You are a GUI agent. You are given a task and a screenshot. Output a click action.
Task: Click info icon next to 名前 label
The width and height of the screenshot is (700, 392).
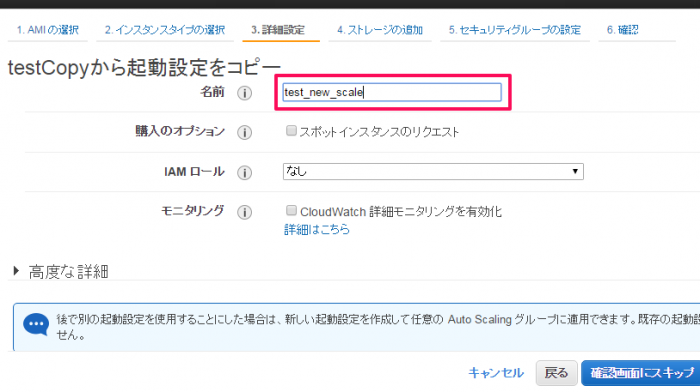pyautogui.click(x=244, y=93)
